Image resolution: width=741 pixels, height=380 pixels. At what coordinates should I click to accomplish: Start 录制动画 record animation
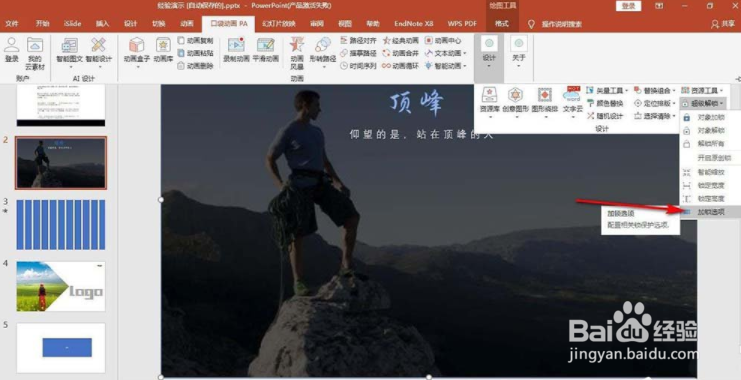click(236, 51)
